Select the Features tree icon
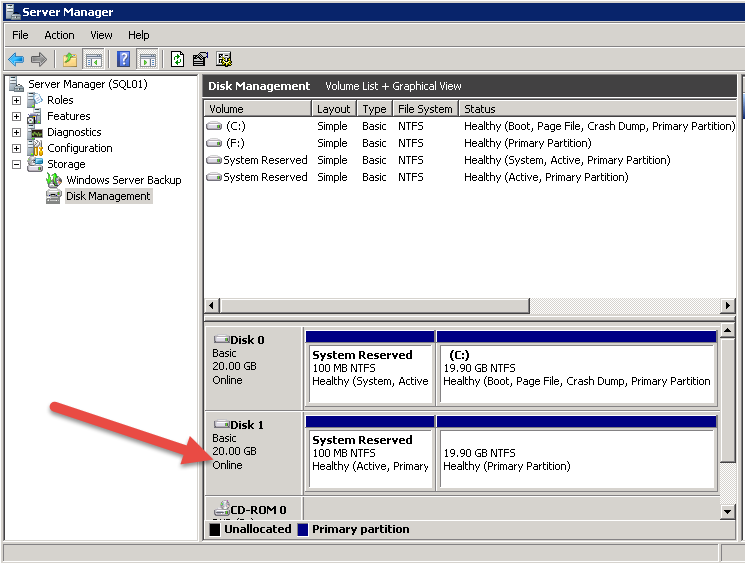The width and height of the screenshot is (745, 563). 34,116
